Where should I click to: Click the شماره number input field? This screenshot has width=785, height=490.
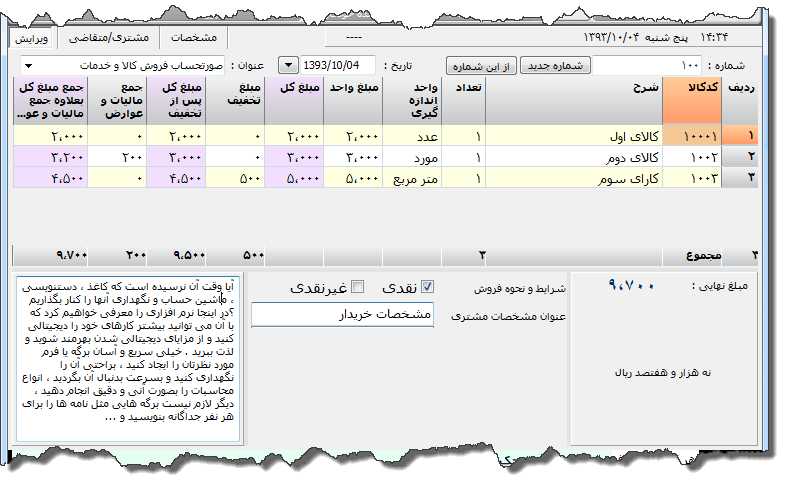click(650, 66)
